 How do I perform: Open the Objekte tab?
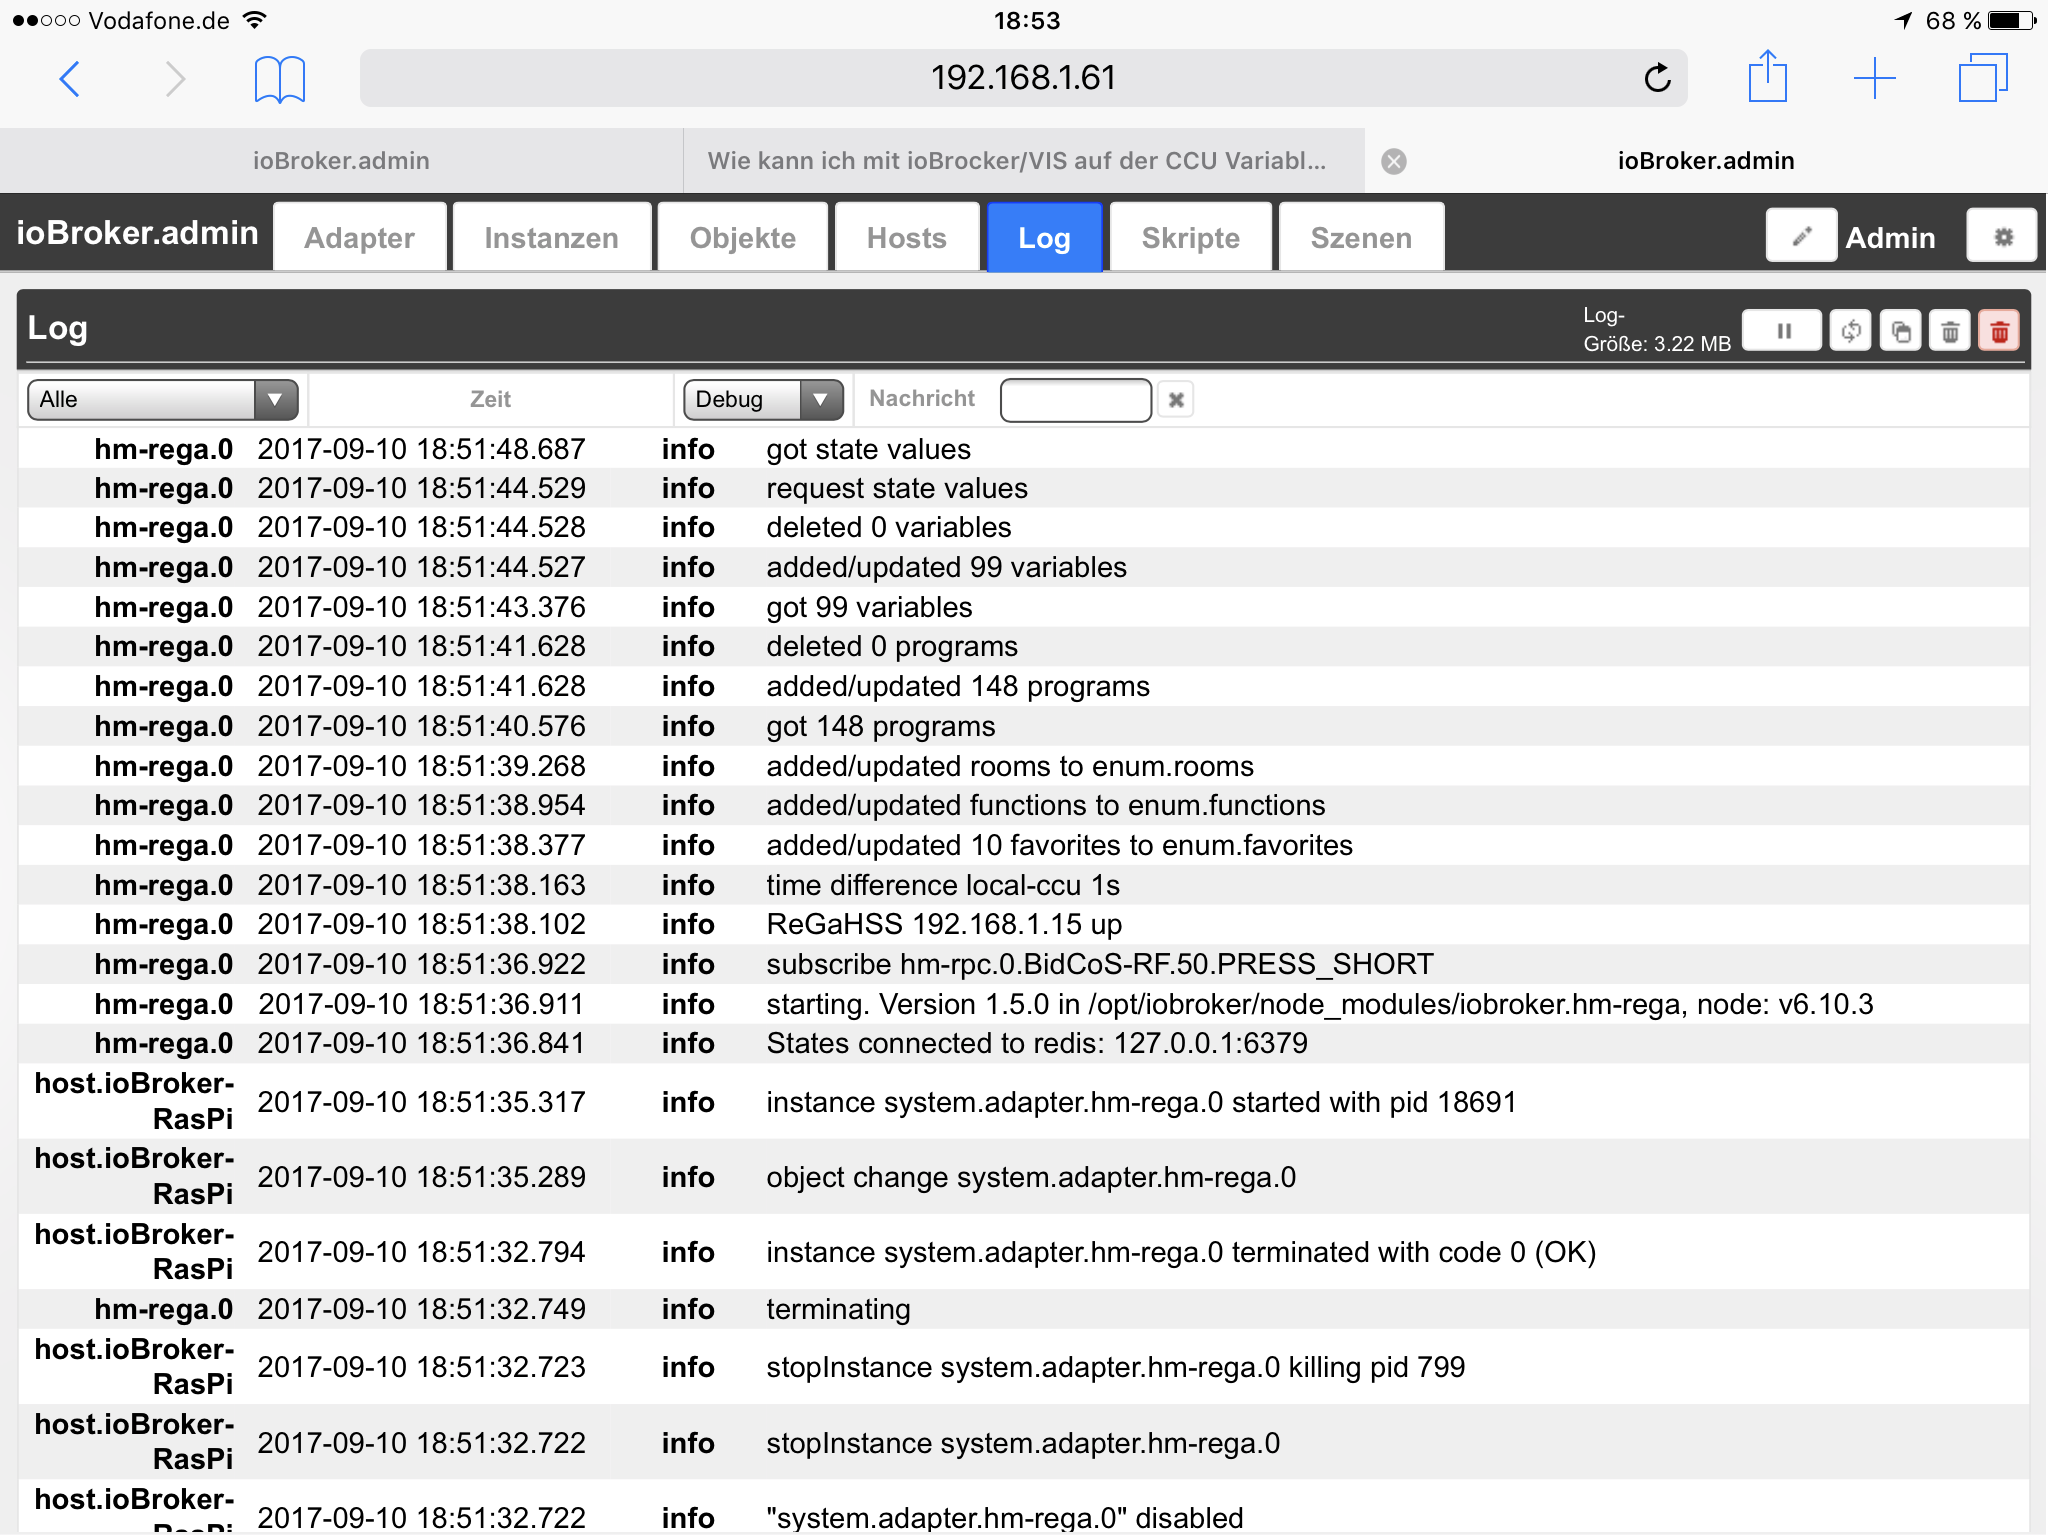(742, 238)
